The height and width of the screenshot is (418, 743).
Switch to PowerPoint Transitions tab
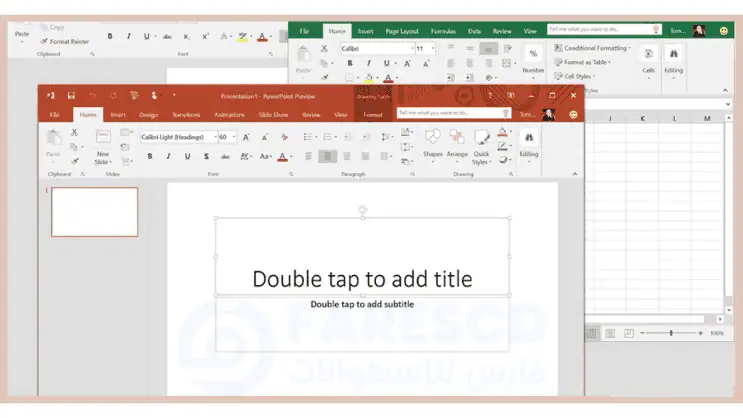[x=186, y=115]
